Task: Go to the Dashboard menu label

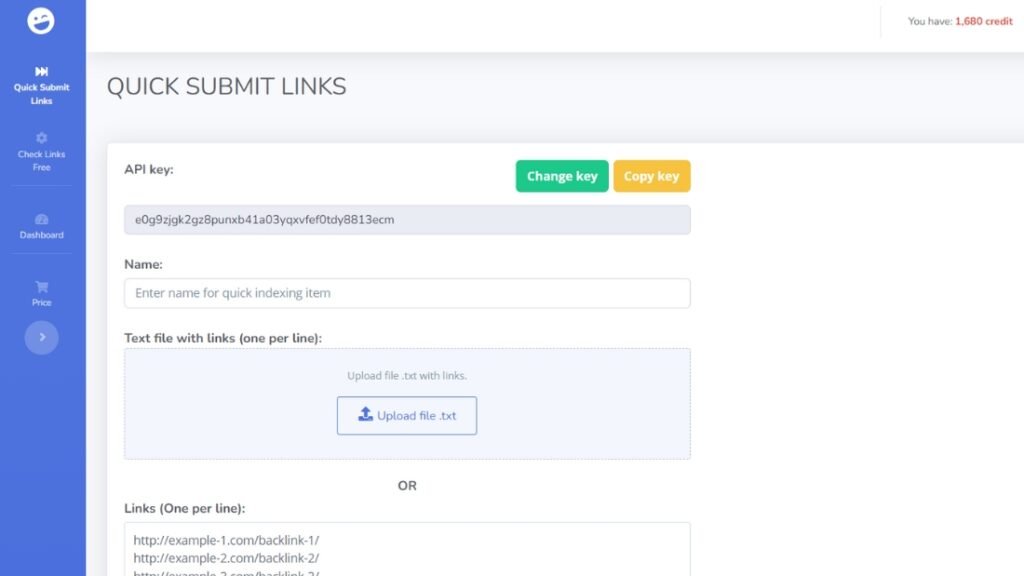Action: (41, 235)
